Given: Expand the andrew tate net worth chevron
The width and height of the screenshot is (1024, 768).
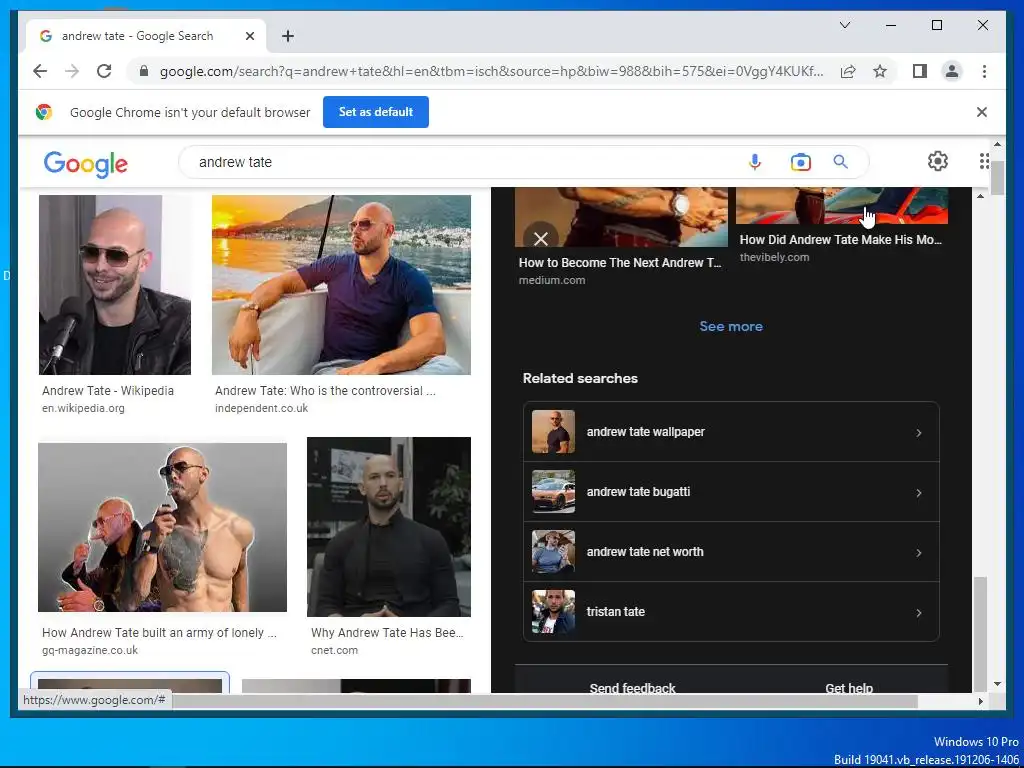Looking at the screenshot, I should (918, 552).
